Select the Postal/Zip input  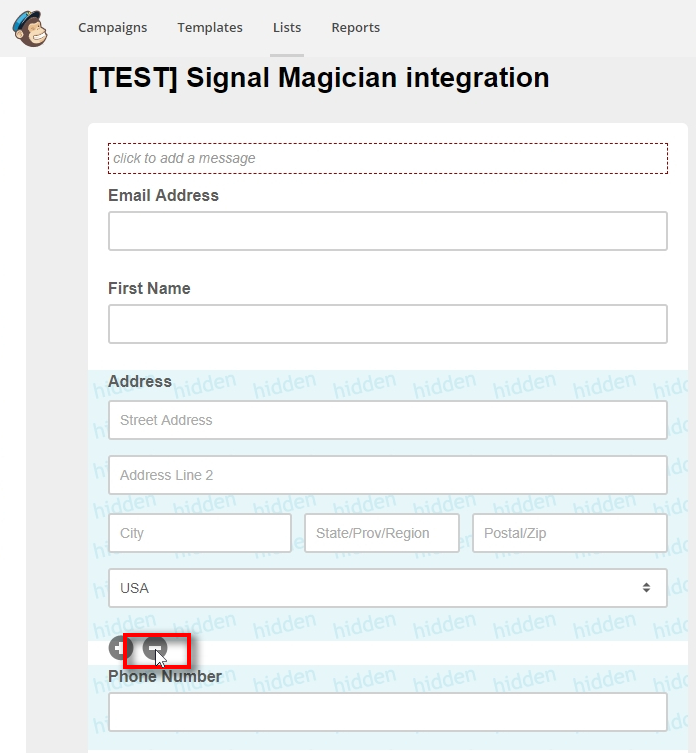(x=569, y=533)
